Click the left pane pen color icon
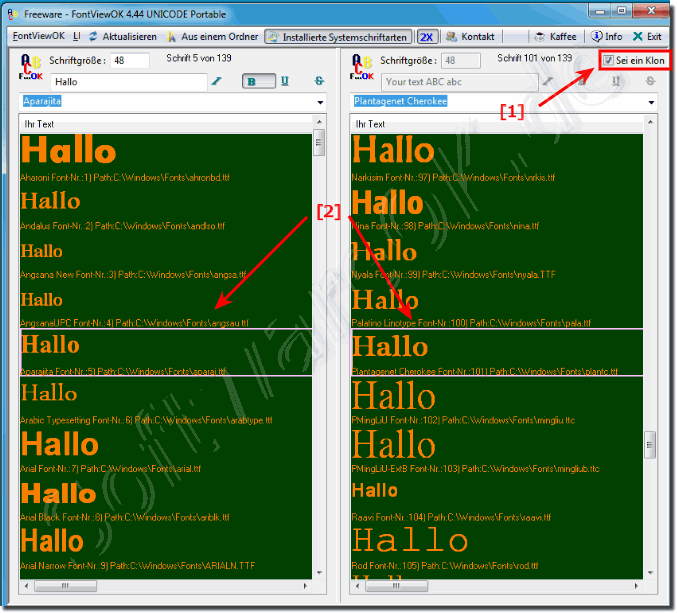Image resolution: width=677 pixels, height=613 pixels. click(x=217, y=81)
